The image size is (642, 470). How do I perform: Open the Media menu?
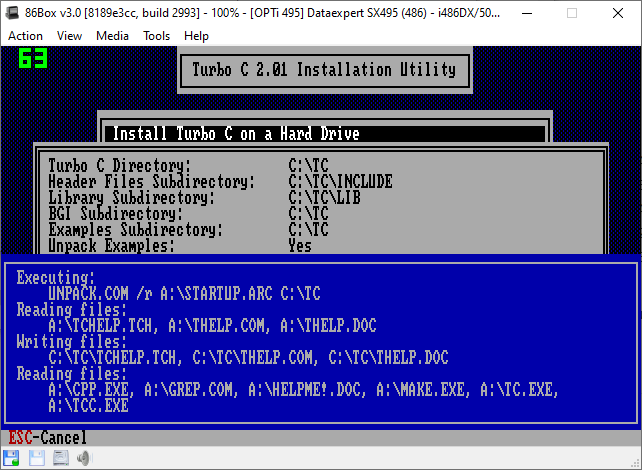click(x=113, y=35)
